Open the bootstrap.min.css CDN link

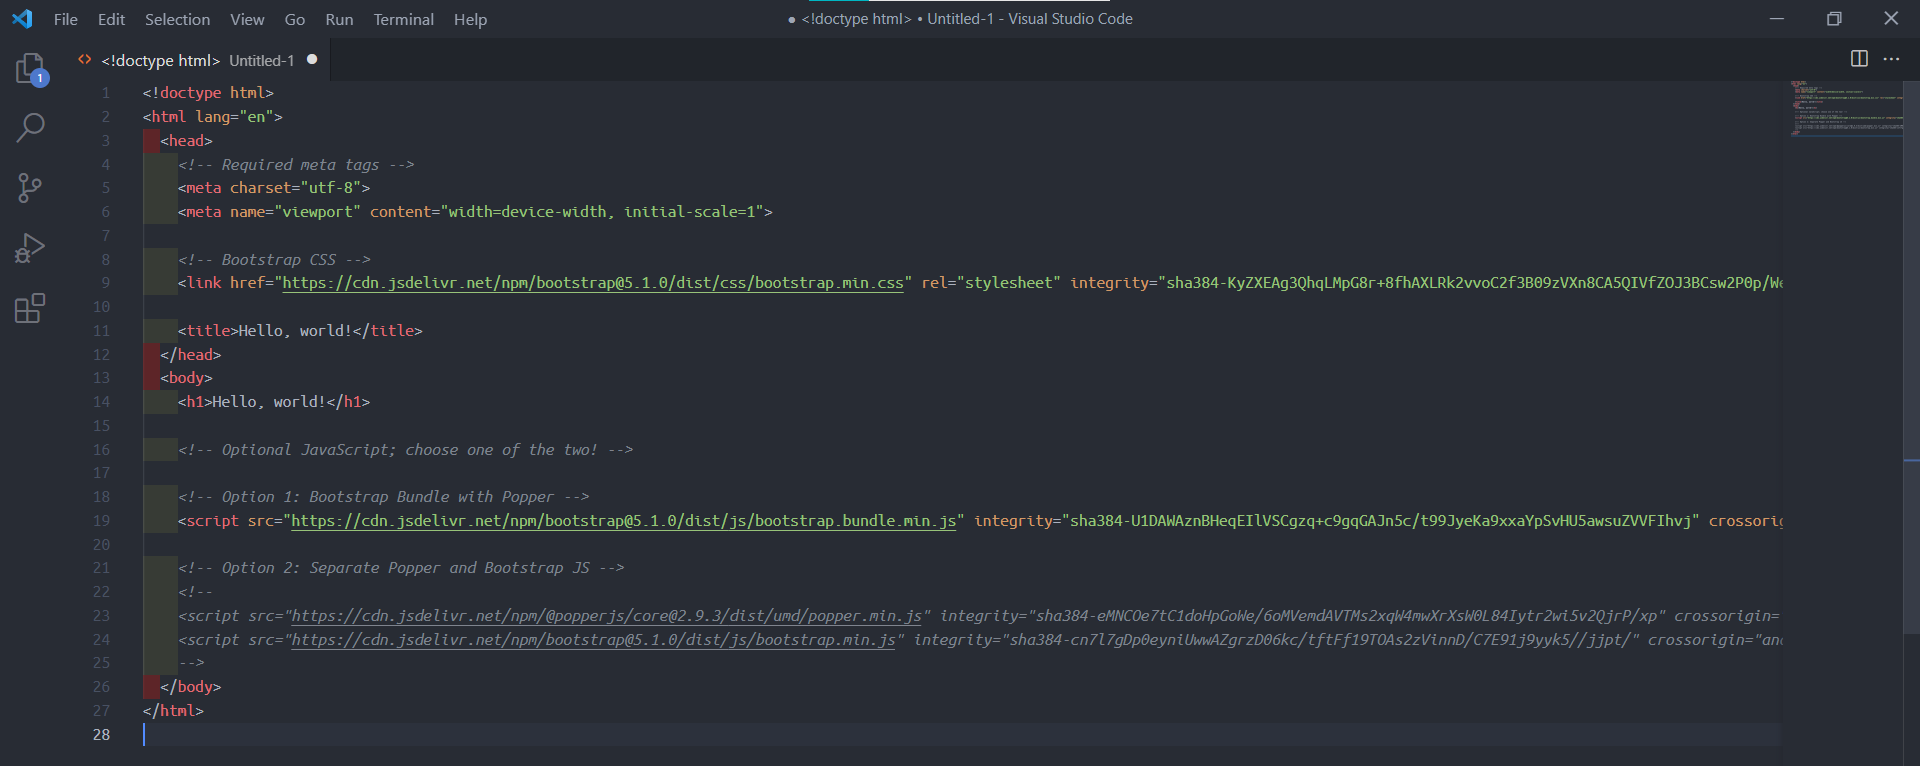[592, 283]
